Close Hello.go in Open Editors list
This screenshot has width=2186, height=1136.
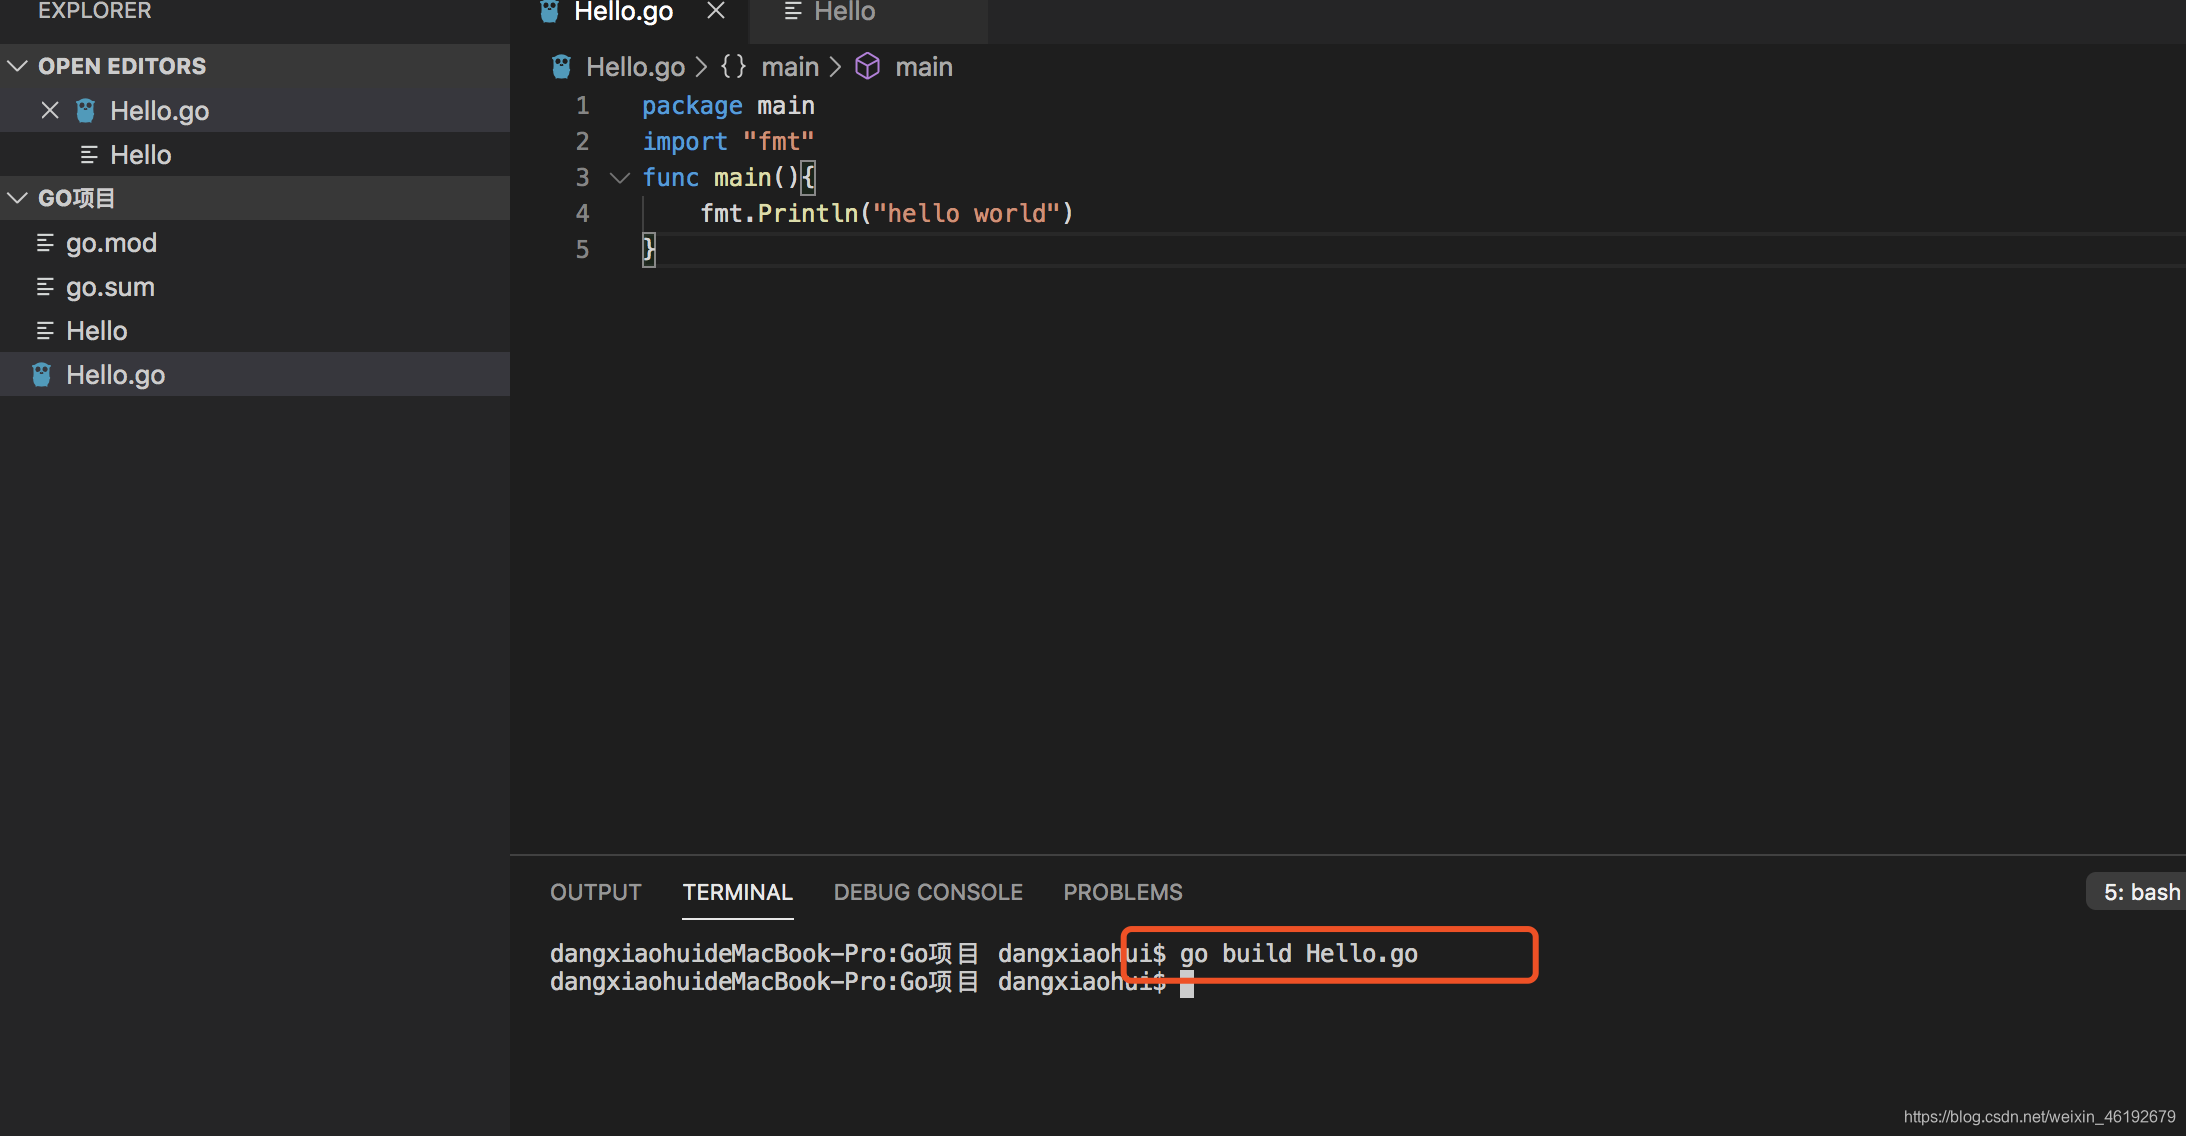tap(50, 110)
